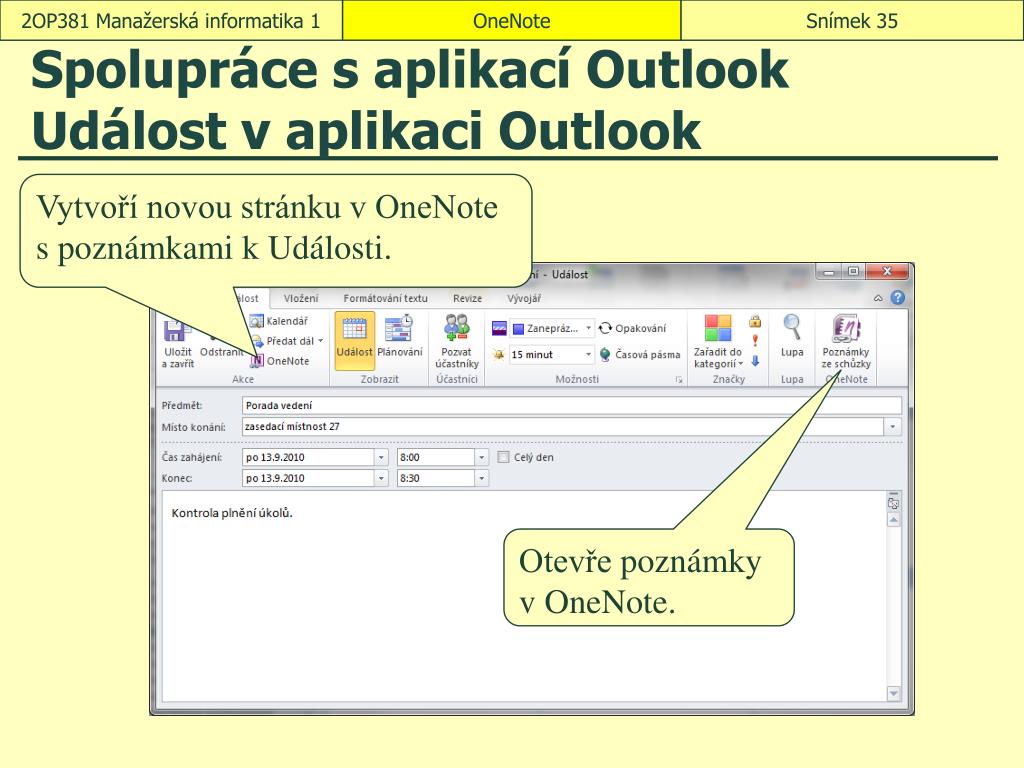
Task: Click Pozvat účastníky invite icon
Action: point(456,327)
